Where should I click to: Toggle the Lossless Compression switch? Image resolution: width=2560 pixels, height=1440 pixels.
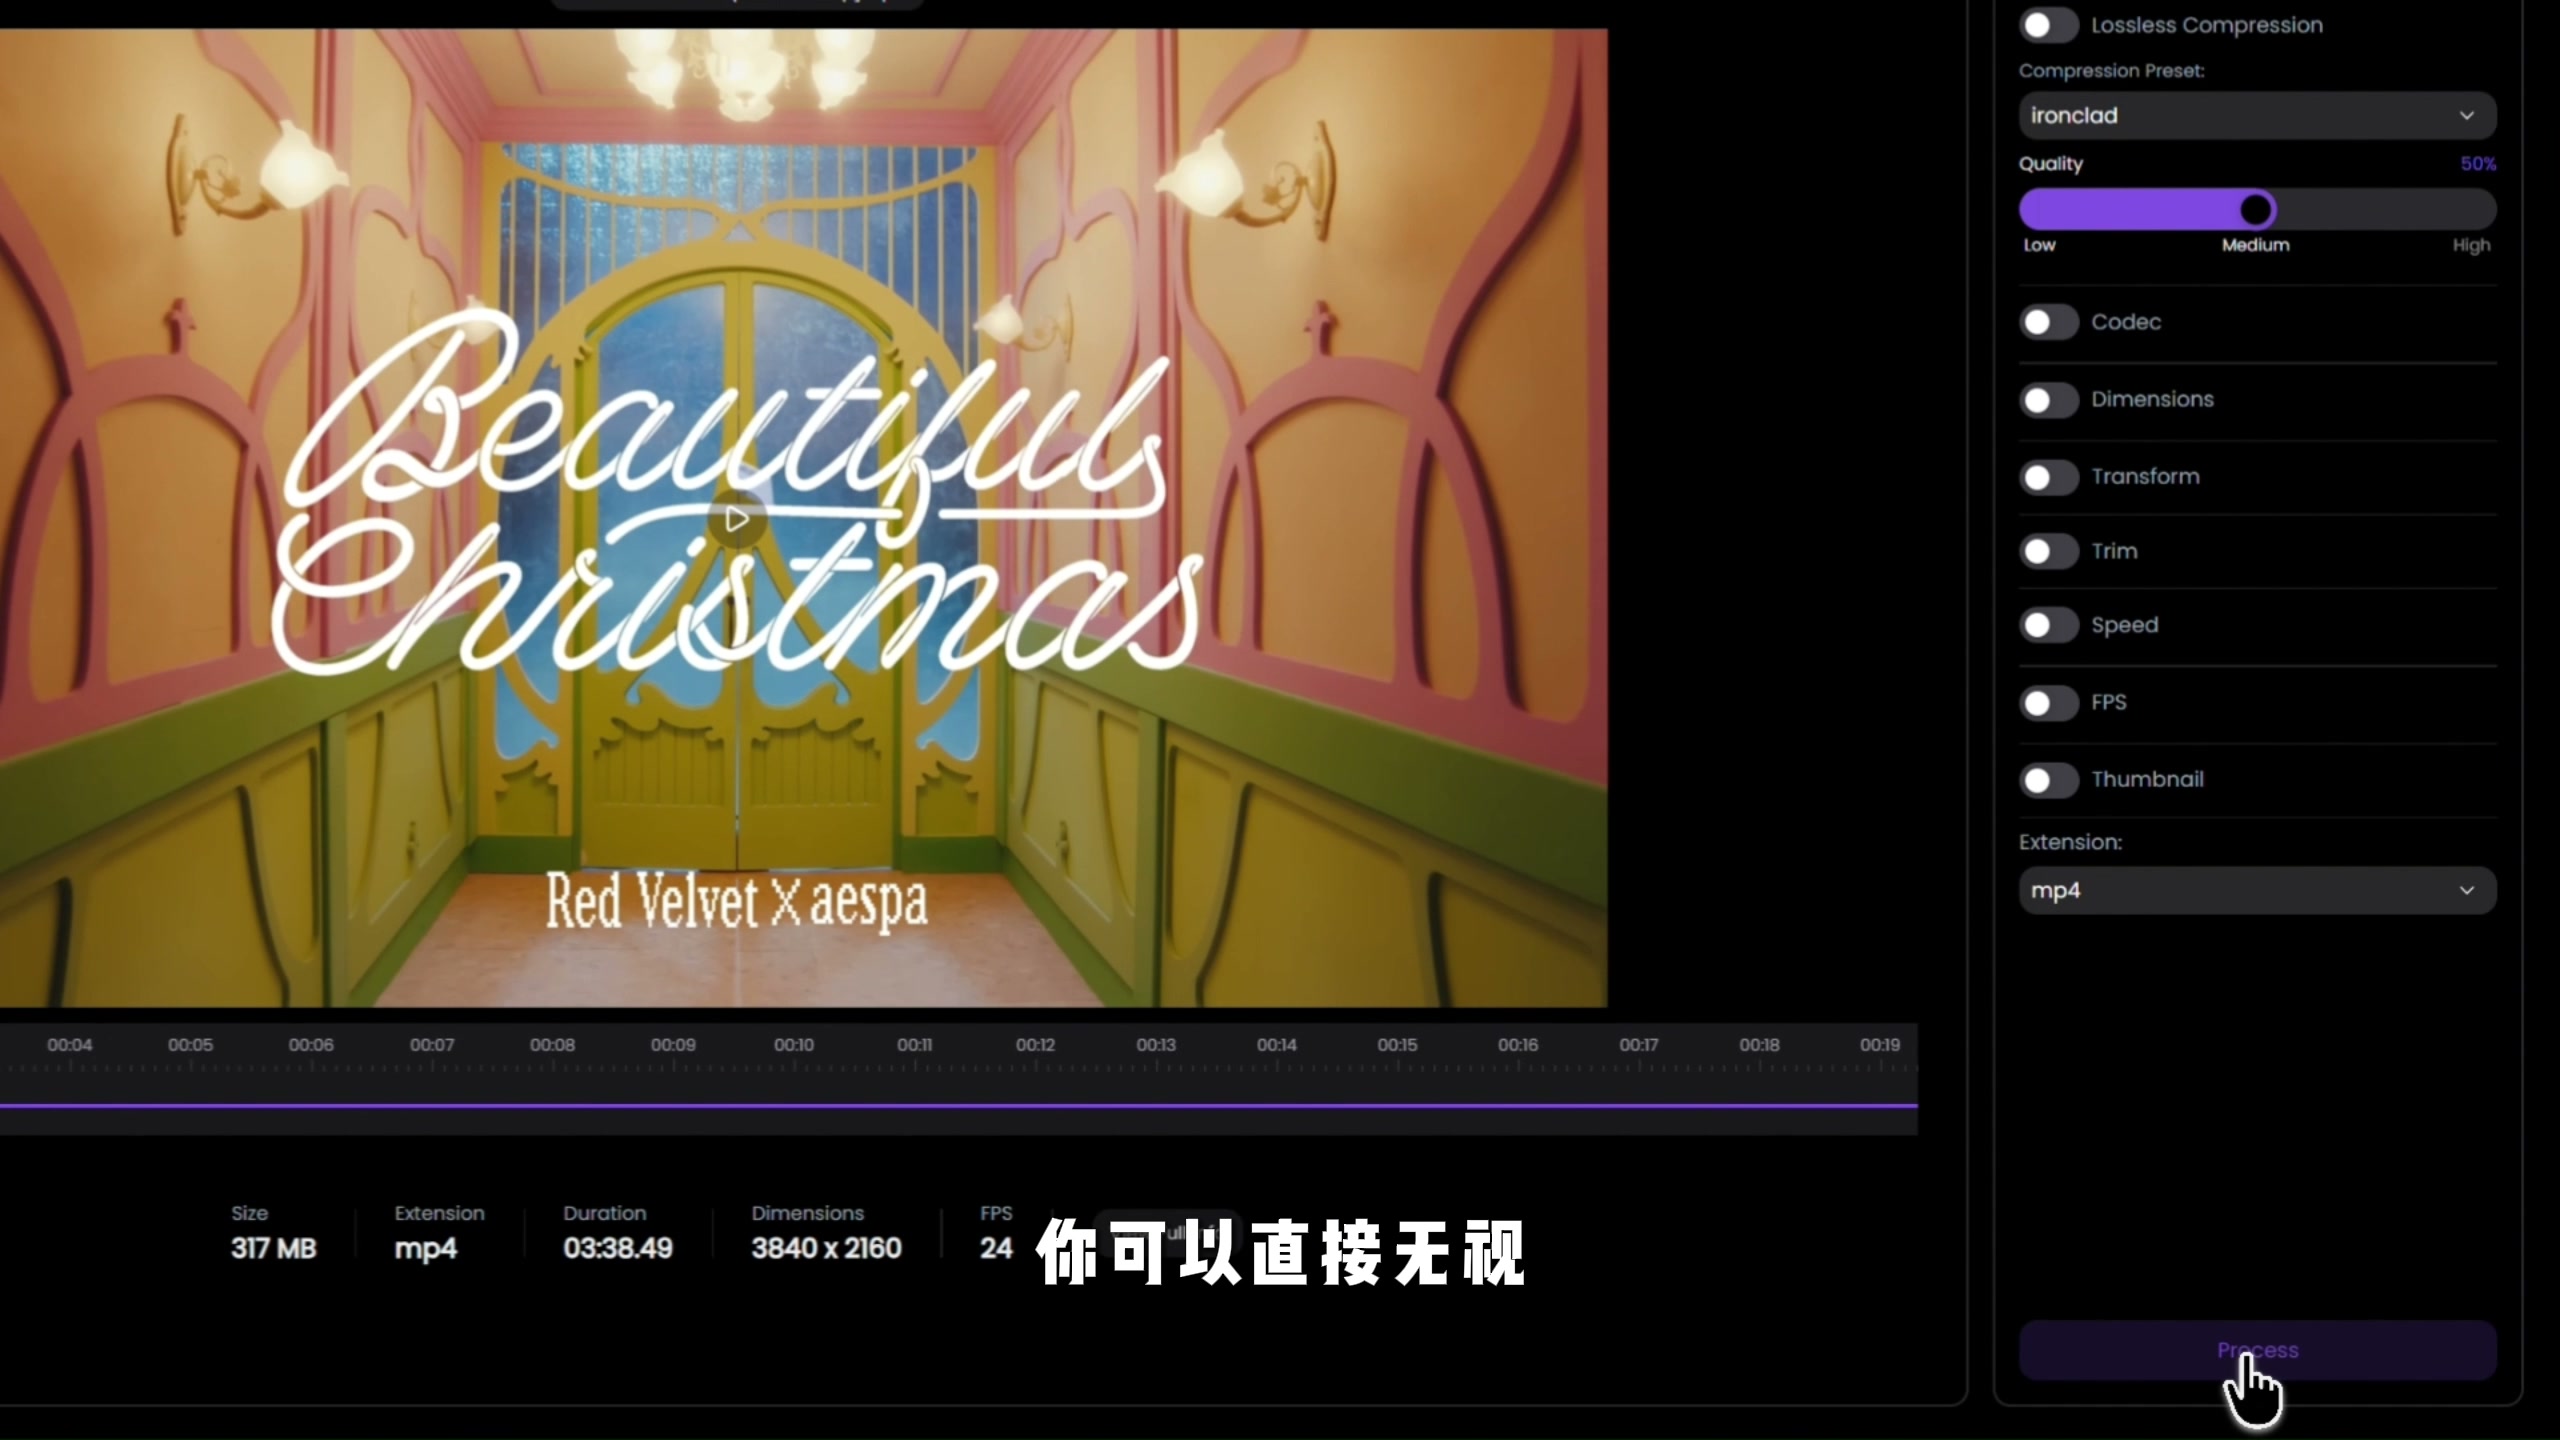click(2048, 25)
